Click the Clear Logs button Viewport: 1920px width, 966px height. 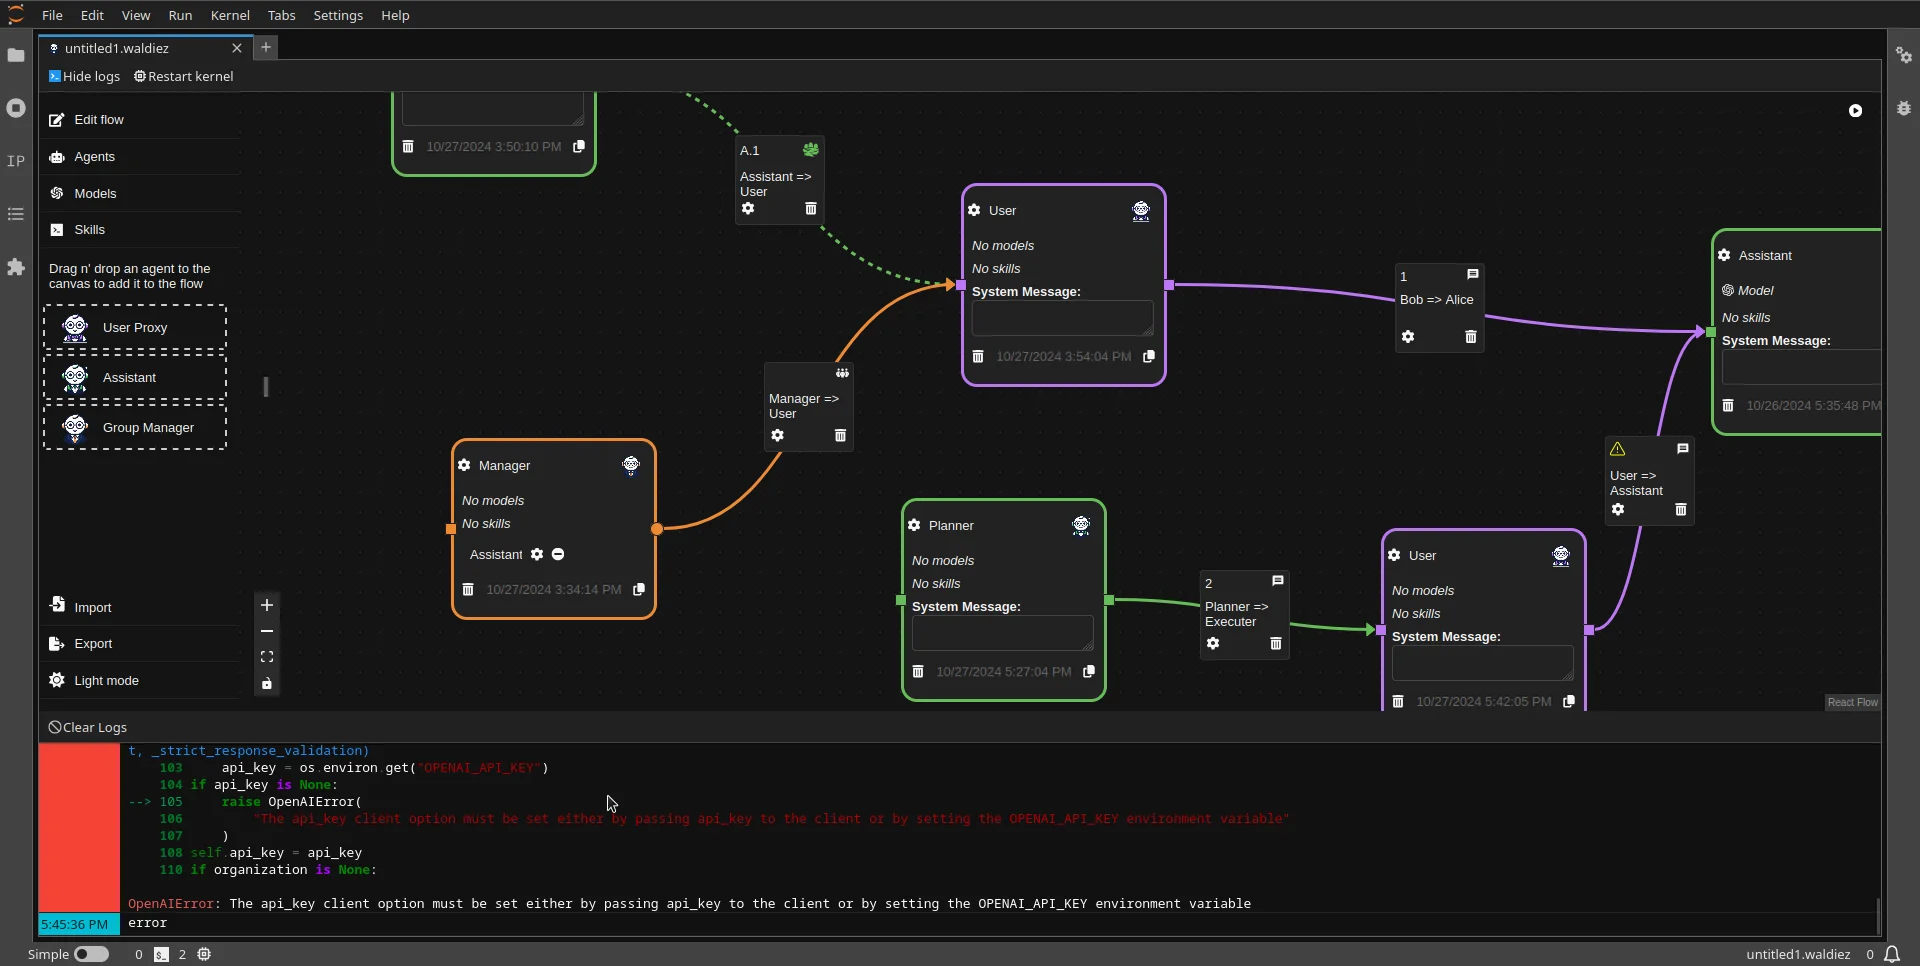pos(88,726)
